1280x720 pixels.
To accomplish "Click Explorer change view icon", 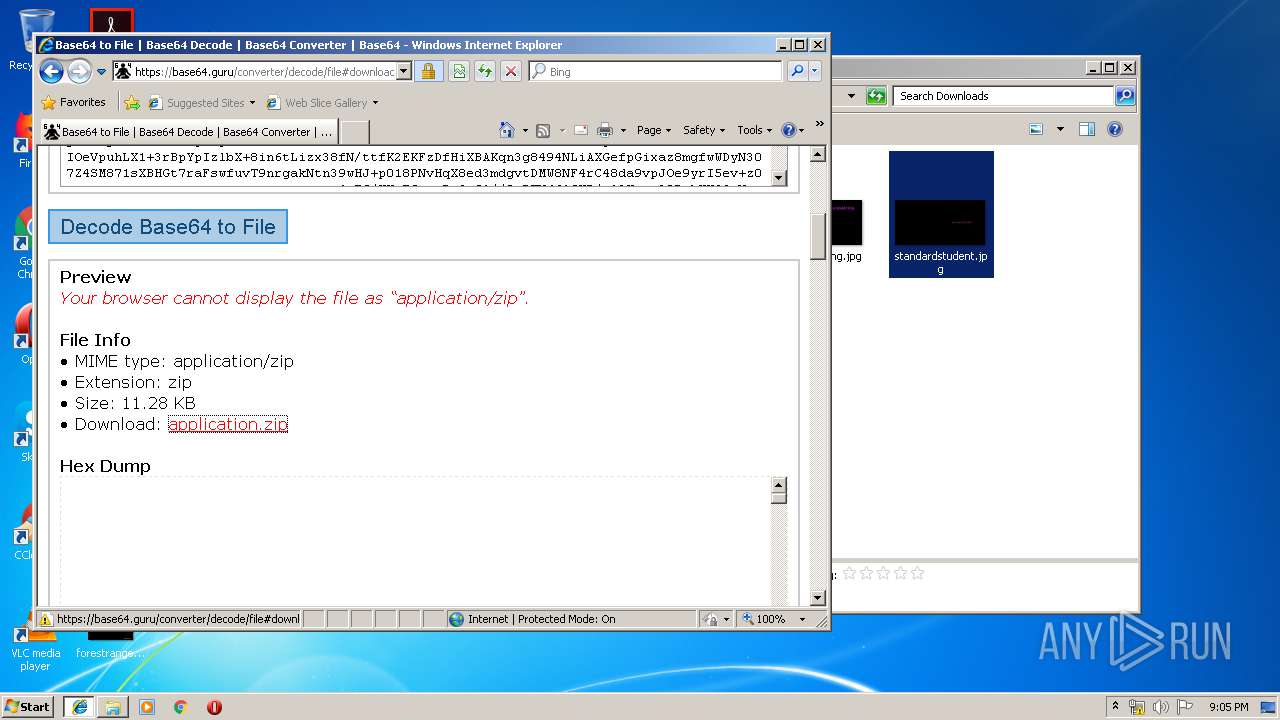I will point(1036,129).
